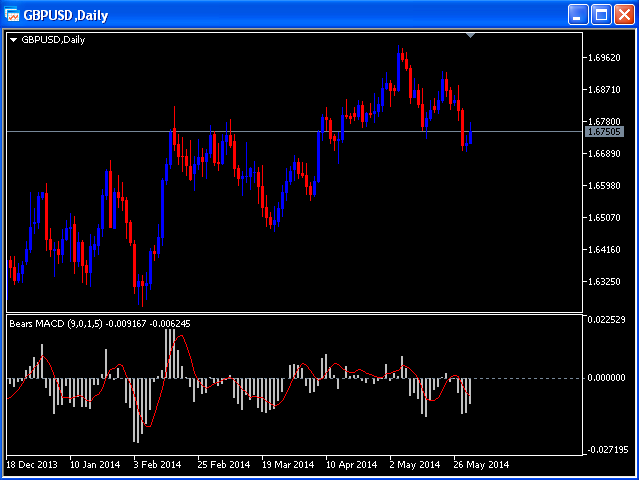
Task: Click the -0.027195 indicator scale value
Action: click(606, 450)
